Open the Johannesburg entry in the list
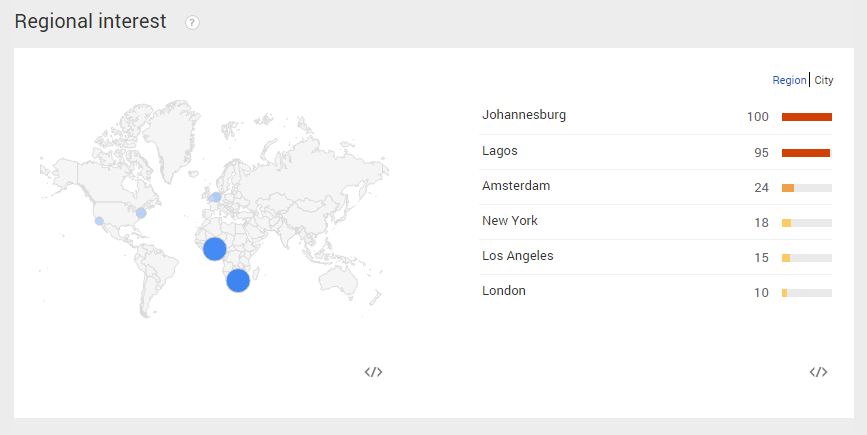Screen dimensions: 867x435 [524, 115]
